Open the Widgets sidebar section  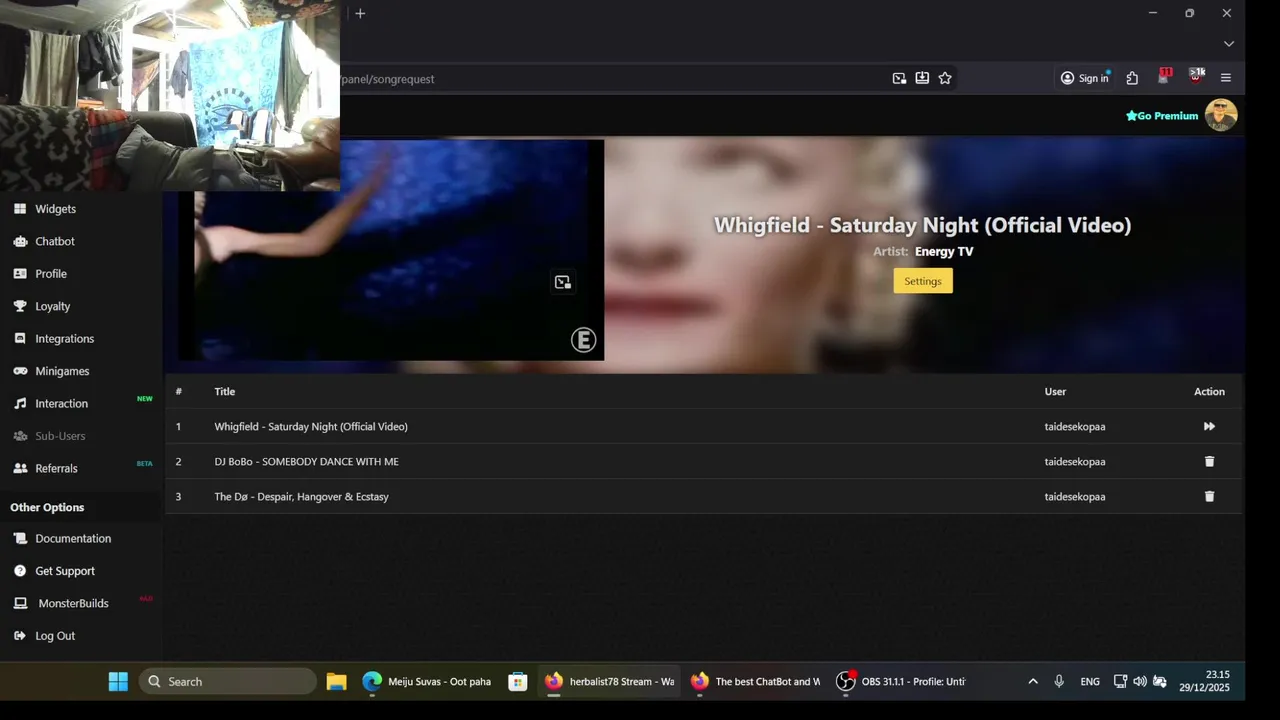[x=55, y=209]
